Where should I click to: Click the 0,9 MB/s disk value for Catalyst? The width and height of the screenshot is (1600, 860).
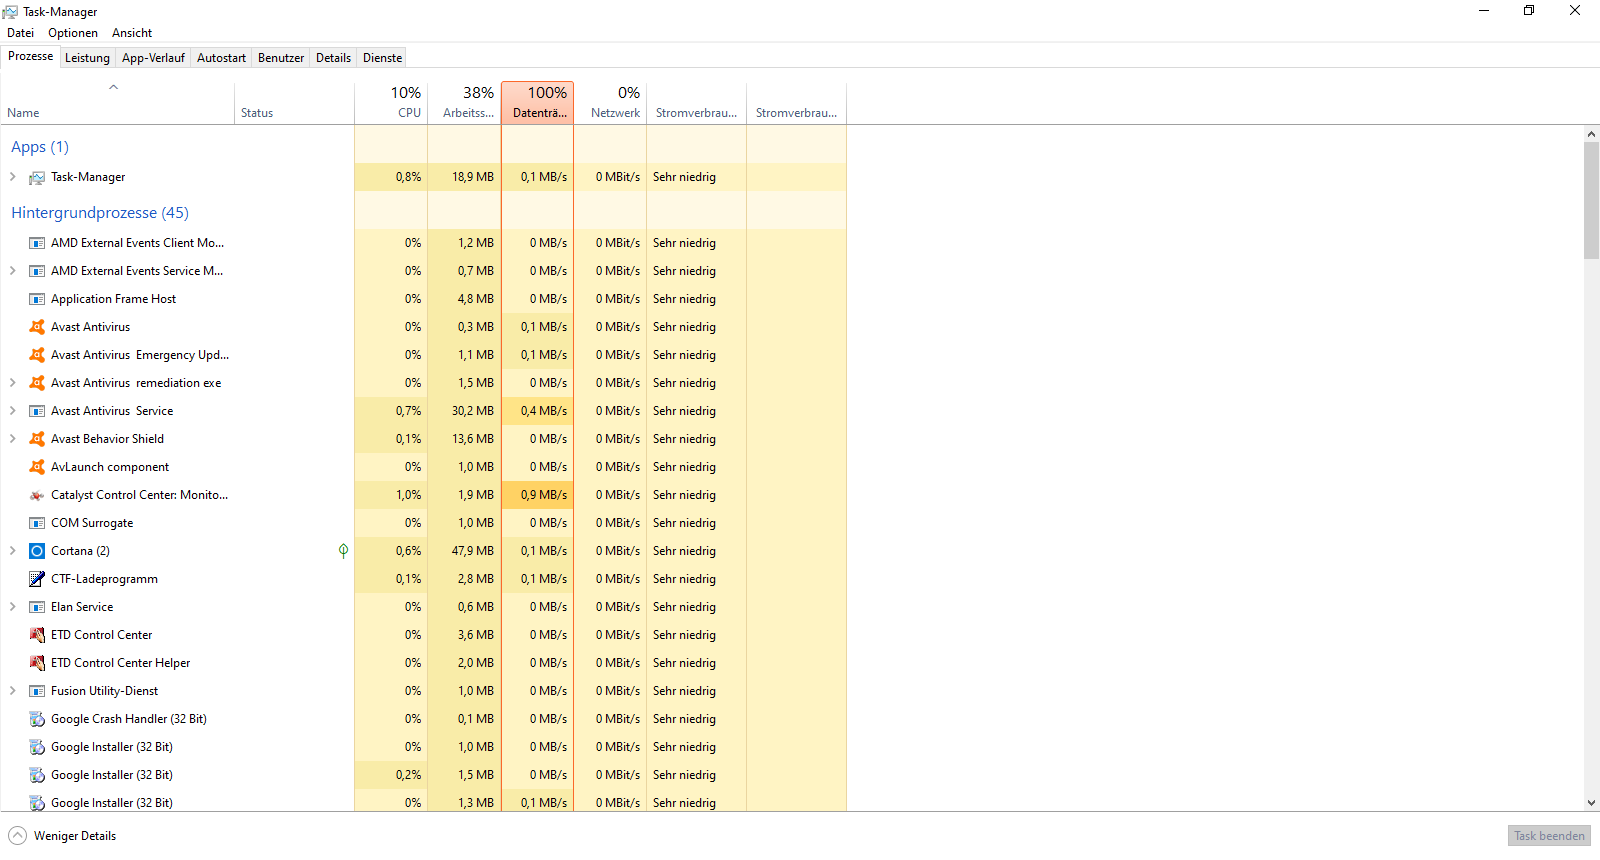537,495
